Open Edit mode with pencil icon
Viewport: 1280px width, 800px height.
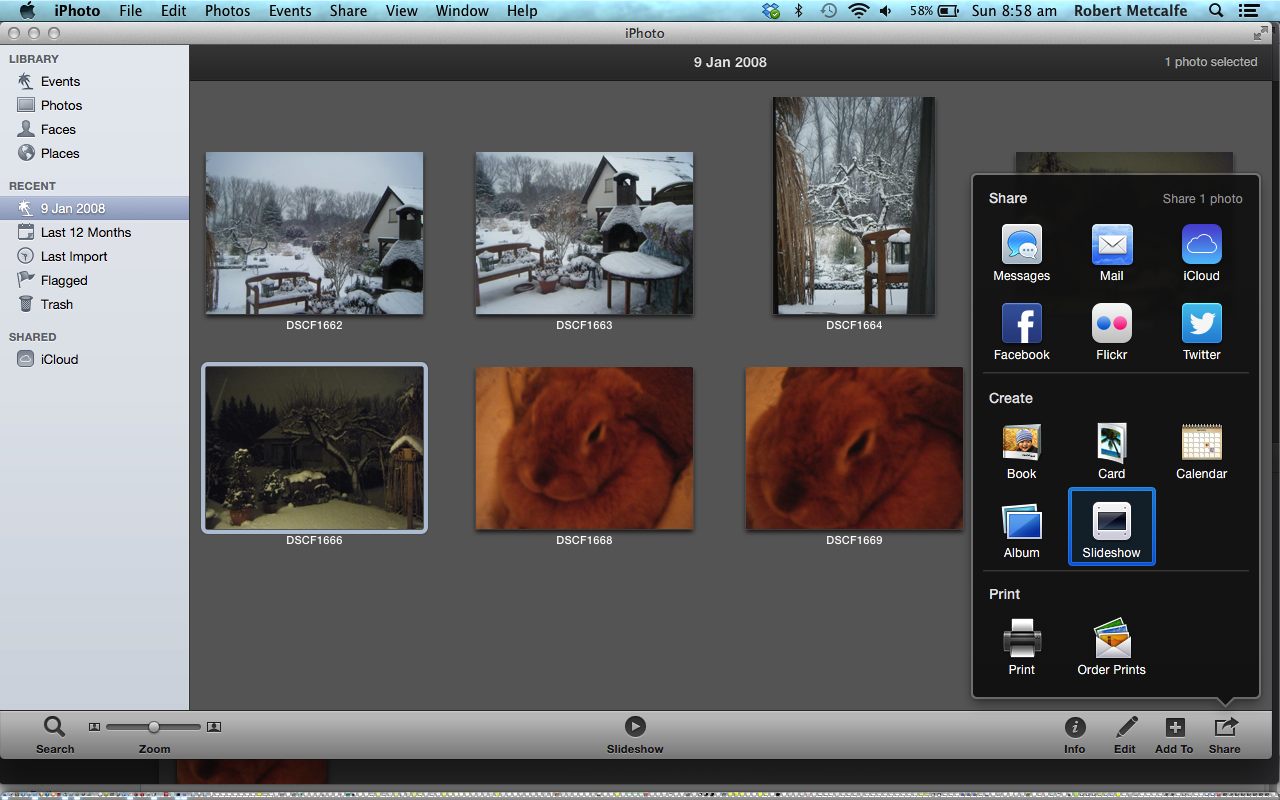1125,735
